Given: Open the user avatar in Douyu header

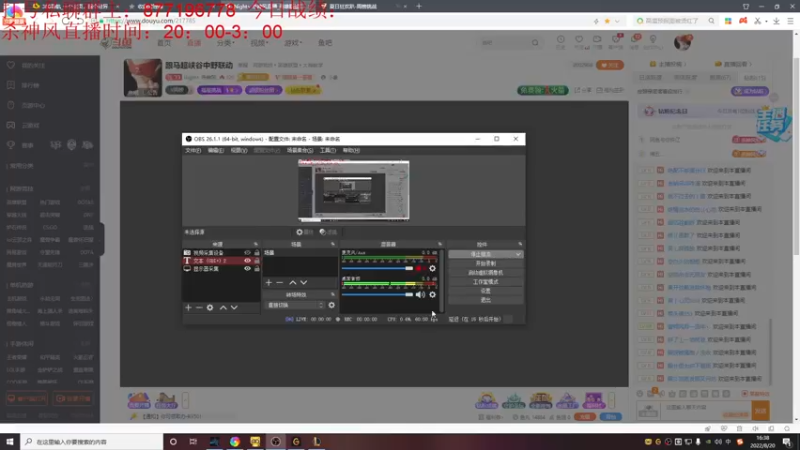Looking at the screenshot, I should [683, 42].
